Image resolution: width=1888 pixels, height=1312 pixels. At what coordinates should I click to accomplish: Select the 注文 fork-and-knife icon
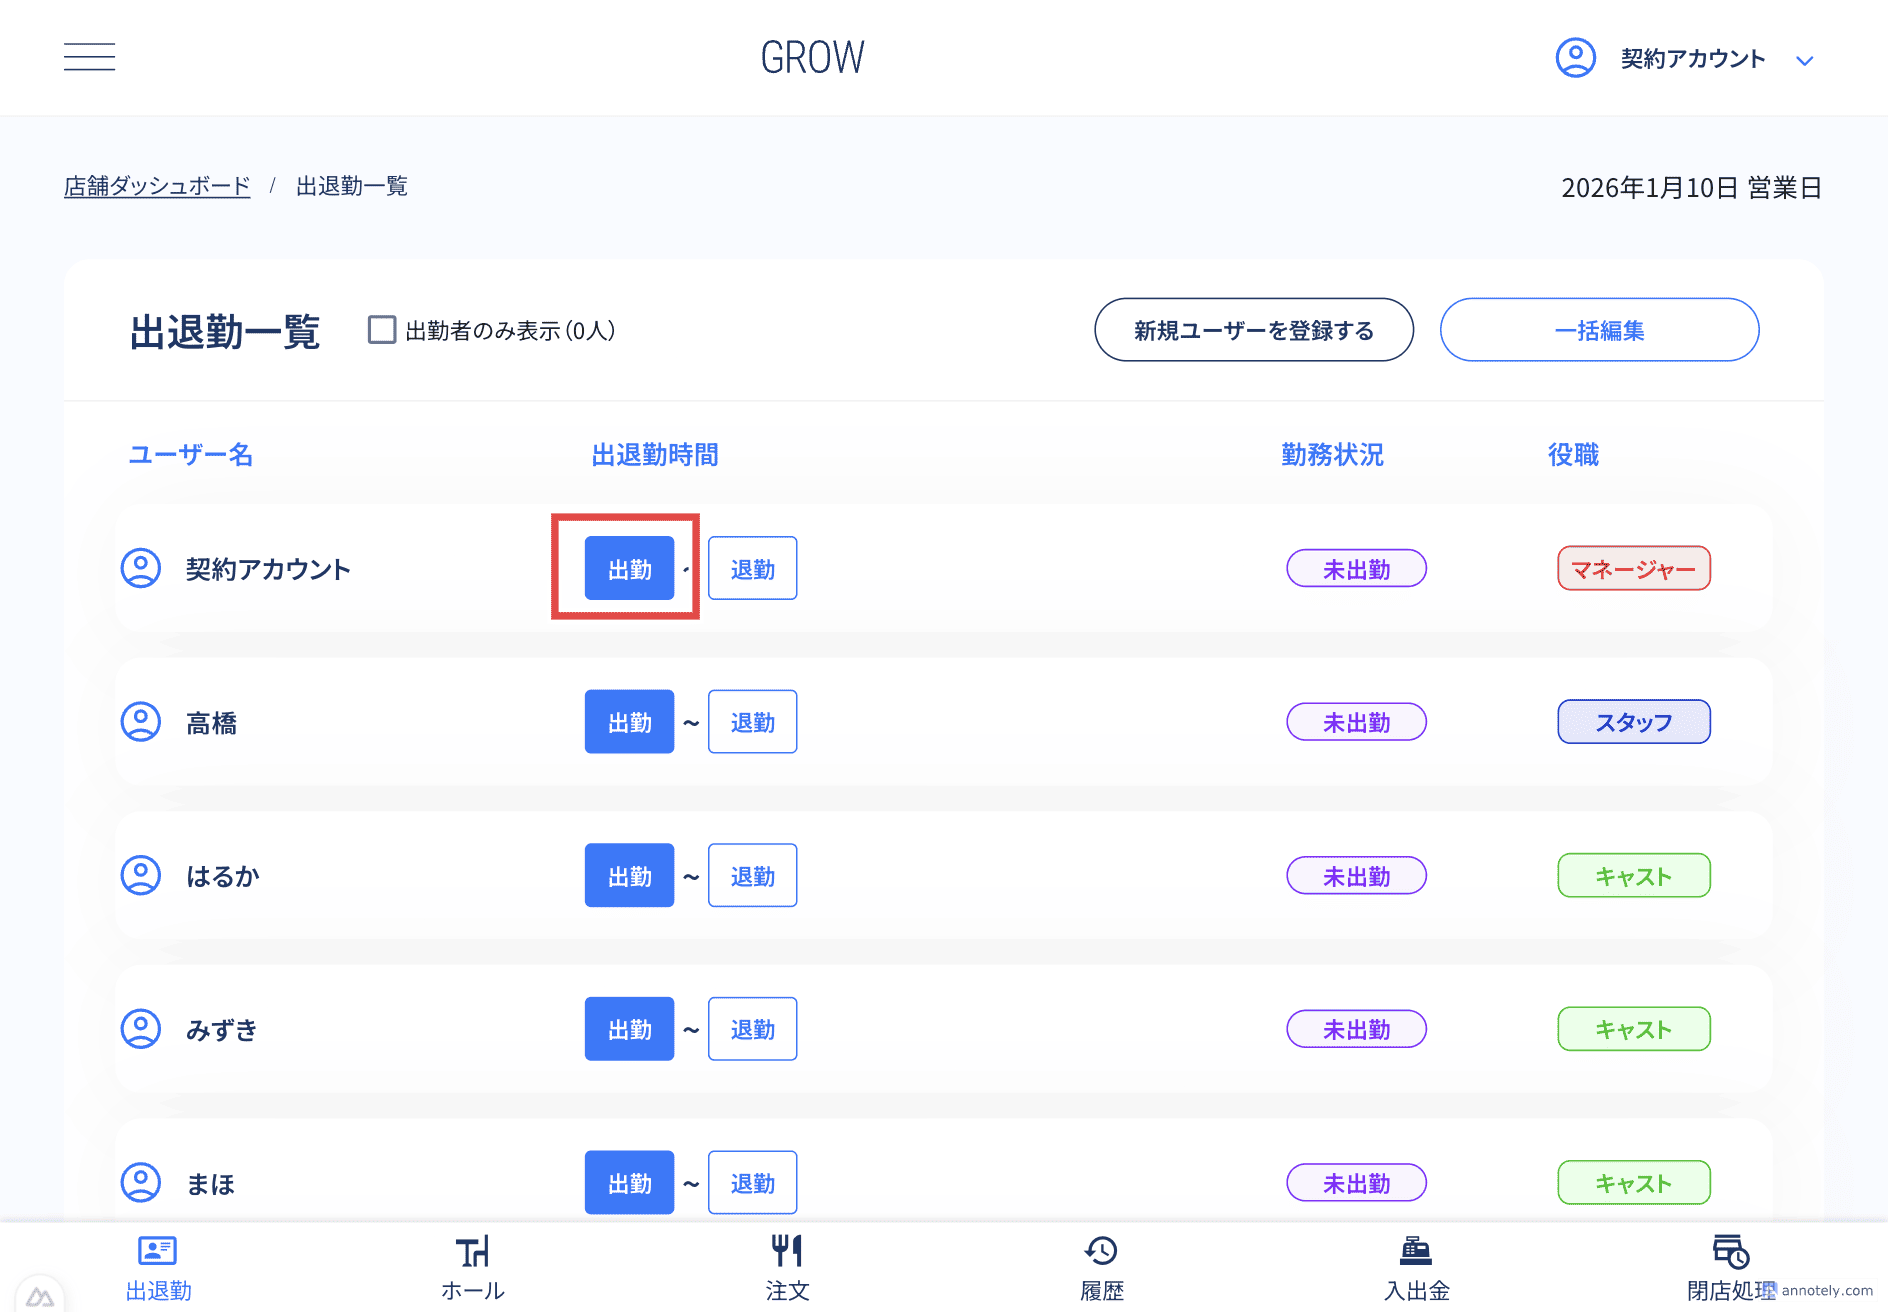[x=786, y=1250]
